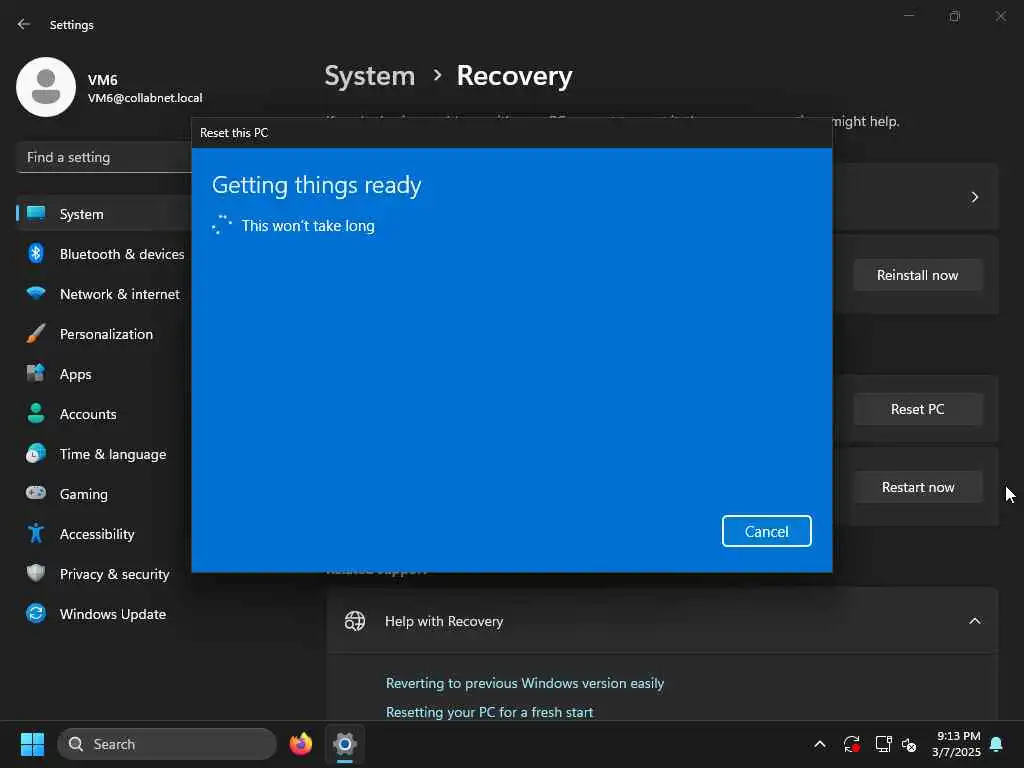Screen dimensions: 1024x768
Task: Open the clock showing 9:13 PM
Action: click(x=956, y=744)
